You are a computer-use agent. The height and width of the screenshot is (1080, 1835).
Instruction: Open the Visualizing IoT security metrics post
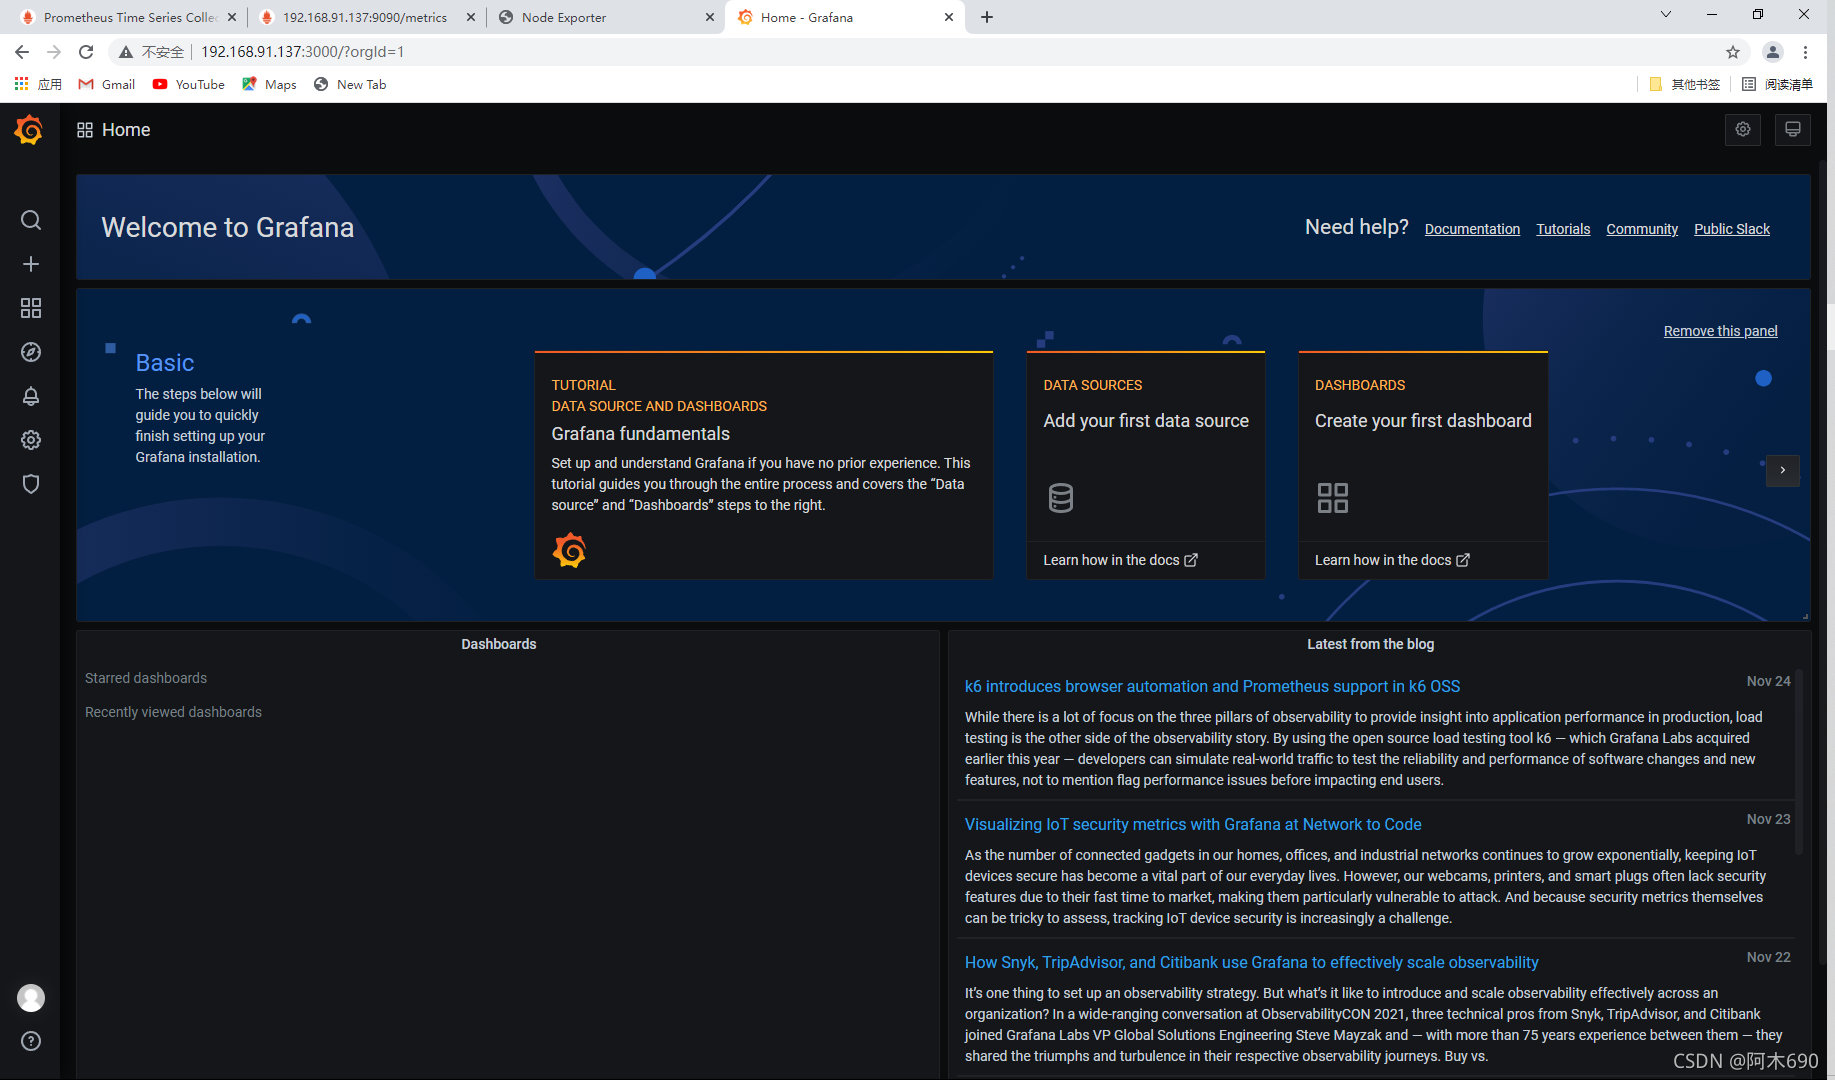(x=1193, y=824)
